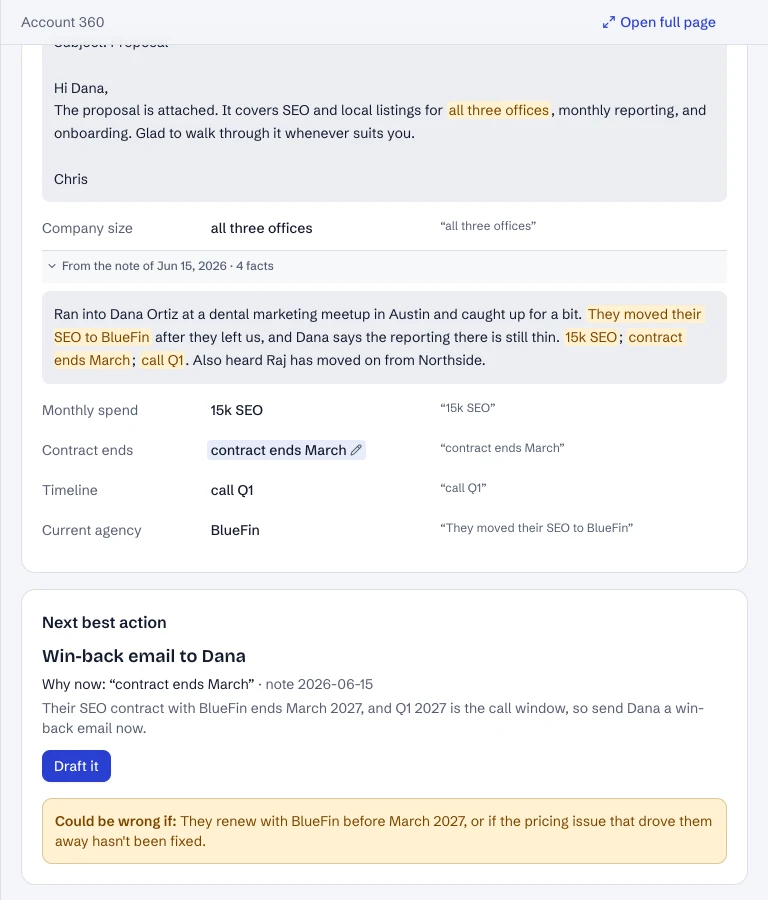Edit the contract ends March field
This screenshot has height=900, width=768.
286,450
